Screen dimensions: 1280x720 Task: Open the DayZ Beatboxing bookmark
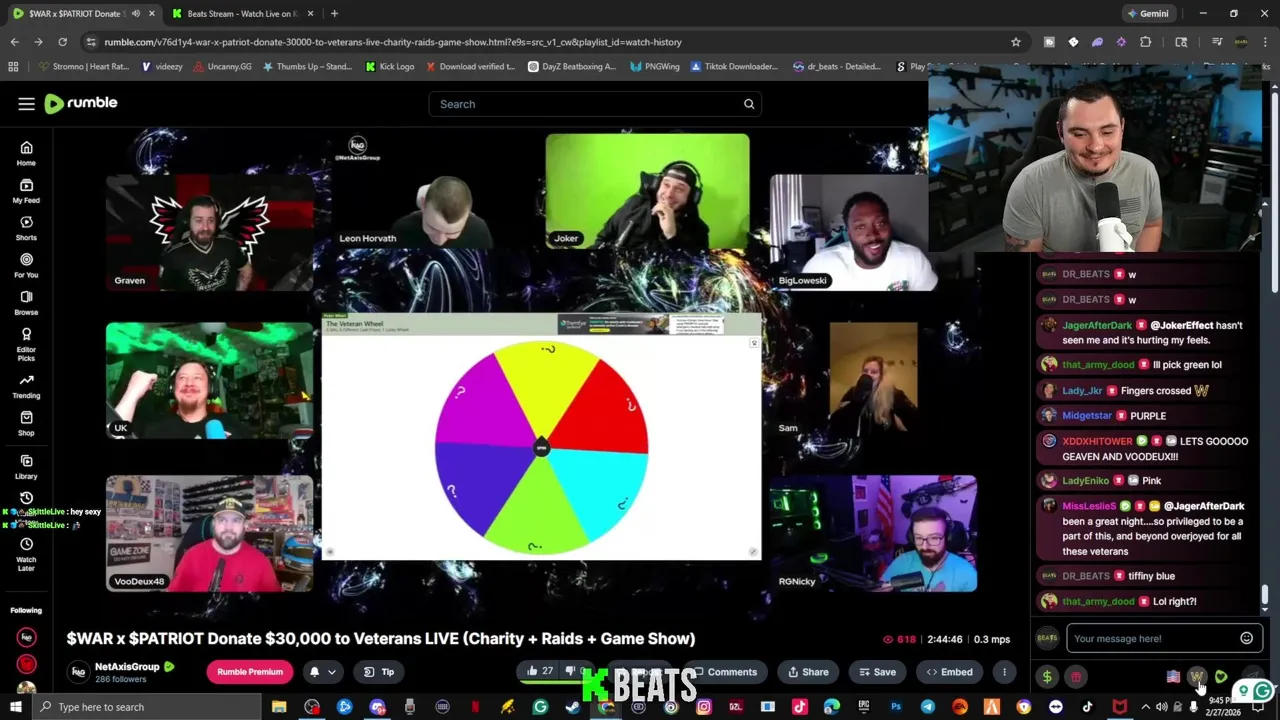click(571, 66)
